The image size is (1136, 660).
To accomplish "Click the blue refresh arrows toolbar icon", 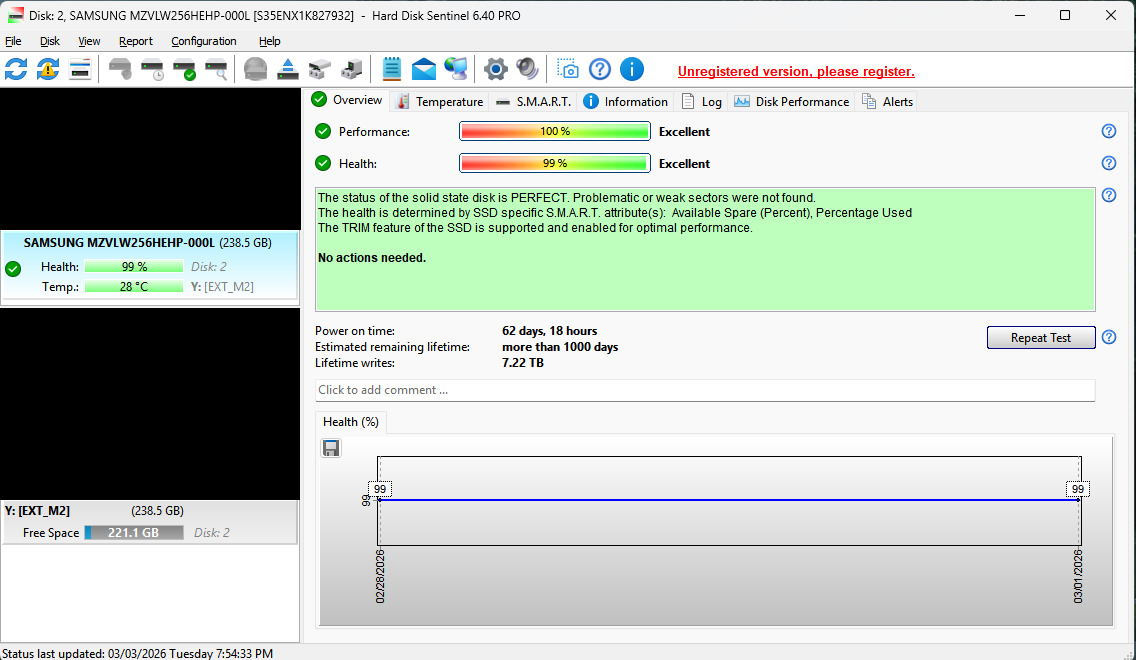I will [16, 70].
